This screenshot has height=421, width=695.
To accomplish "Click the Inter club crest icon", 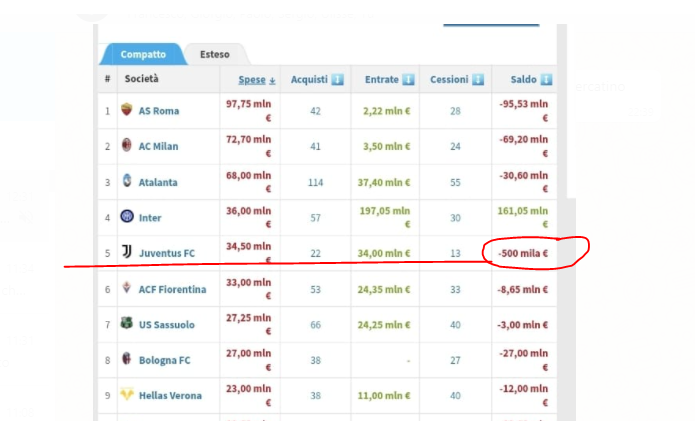I will click(x=127, y=217).
